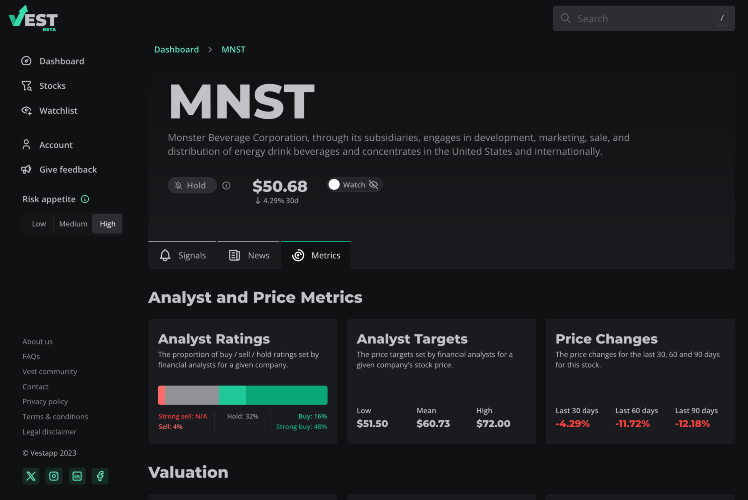The height and width of the screenshot is (500, 748).
Task: Click the info icon next to Hold
Action: click(x=226, y=185)
